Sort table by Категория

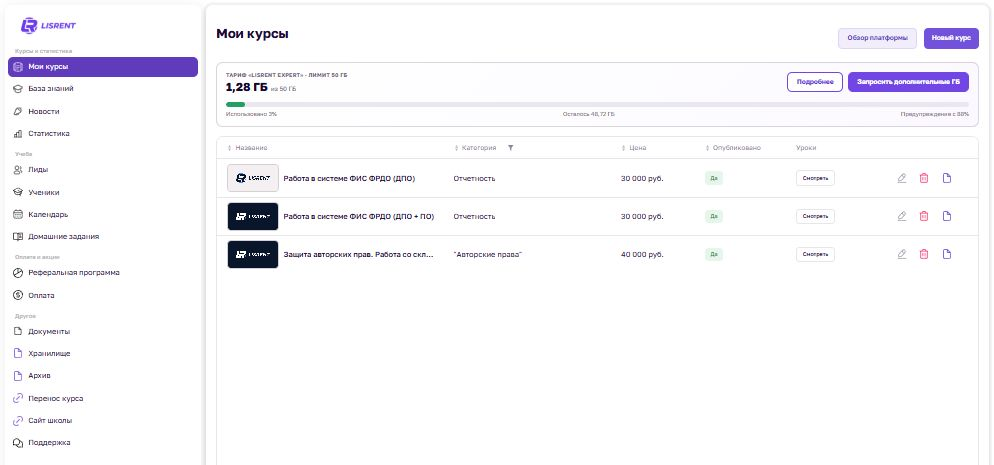click(x=475, y=148)
